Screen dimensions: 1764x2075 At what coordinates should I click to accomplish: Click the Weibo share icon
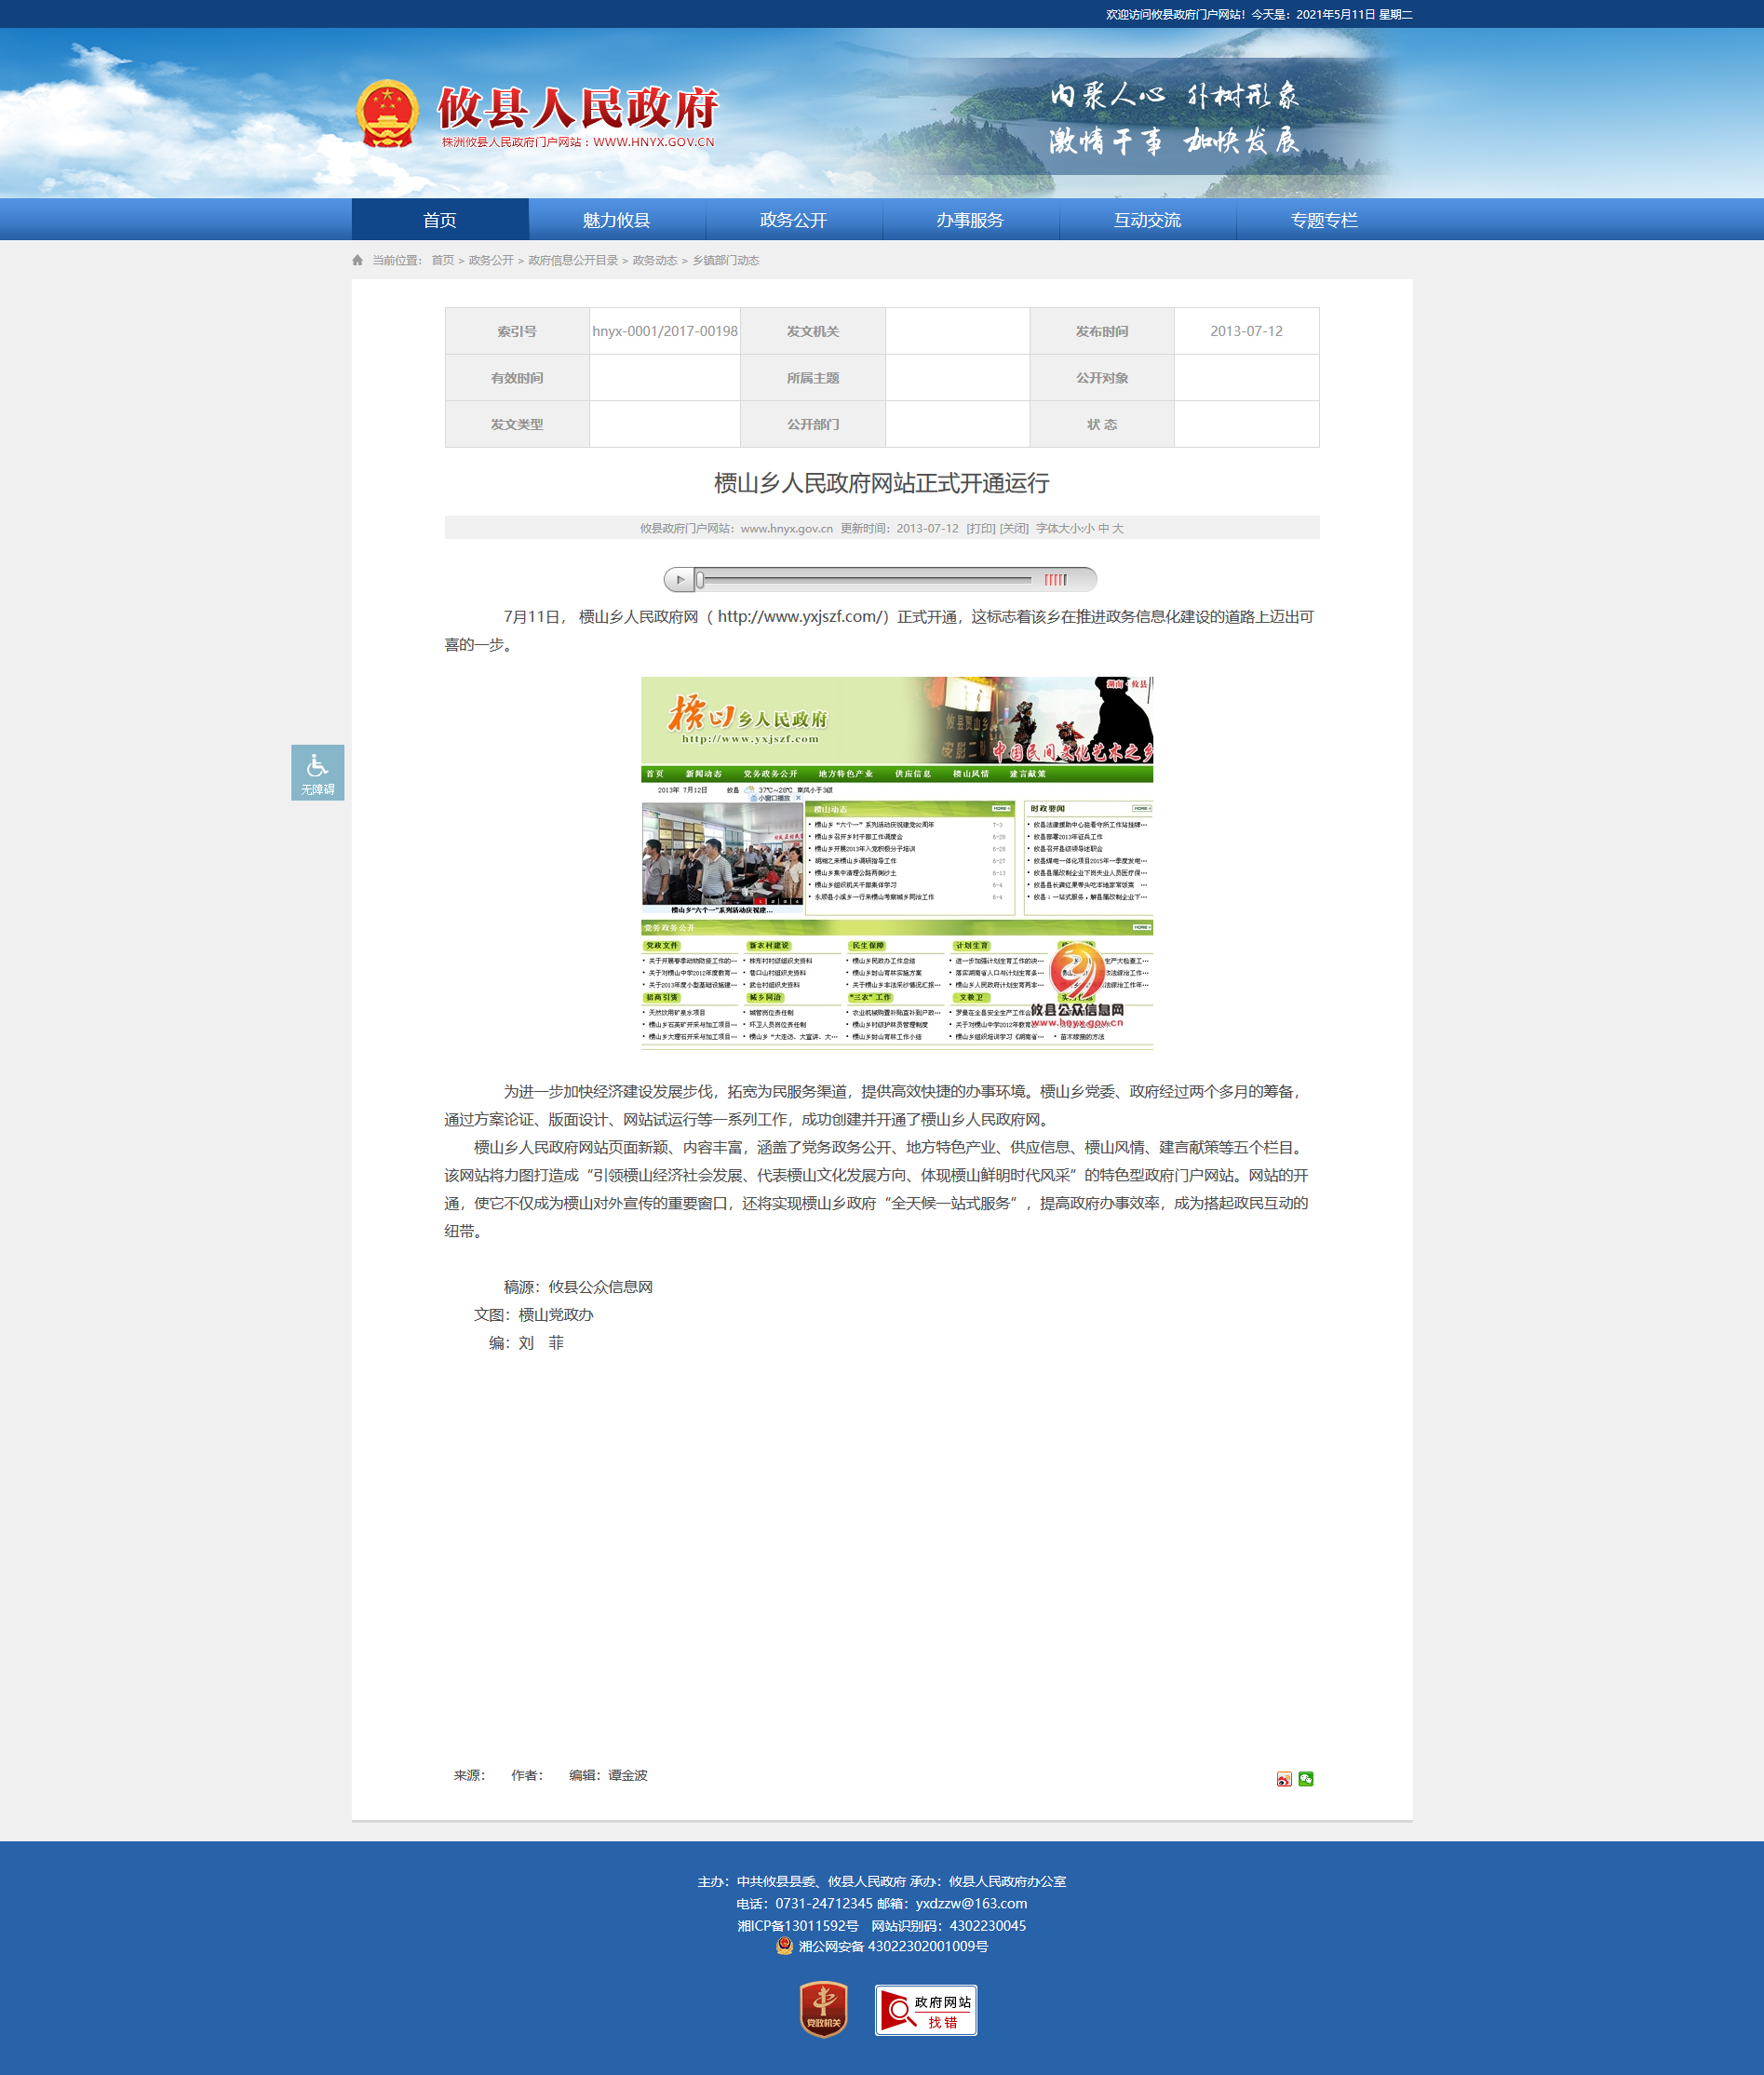click(1284, 1779)
